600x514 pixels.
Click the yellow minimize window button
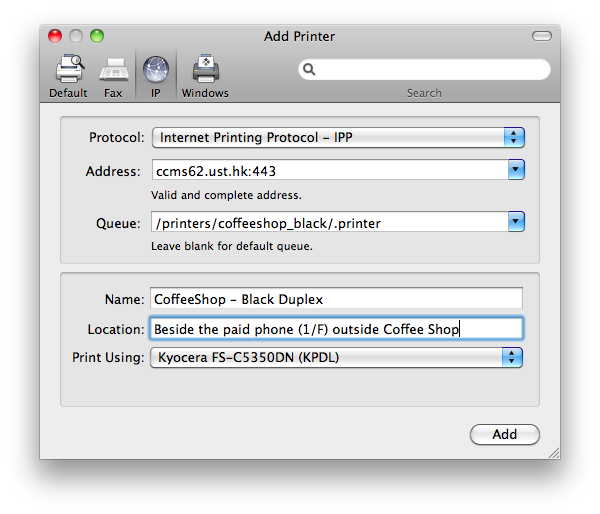tap(77, 36)
